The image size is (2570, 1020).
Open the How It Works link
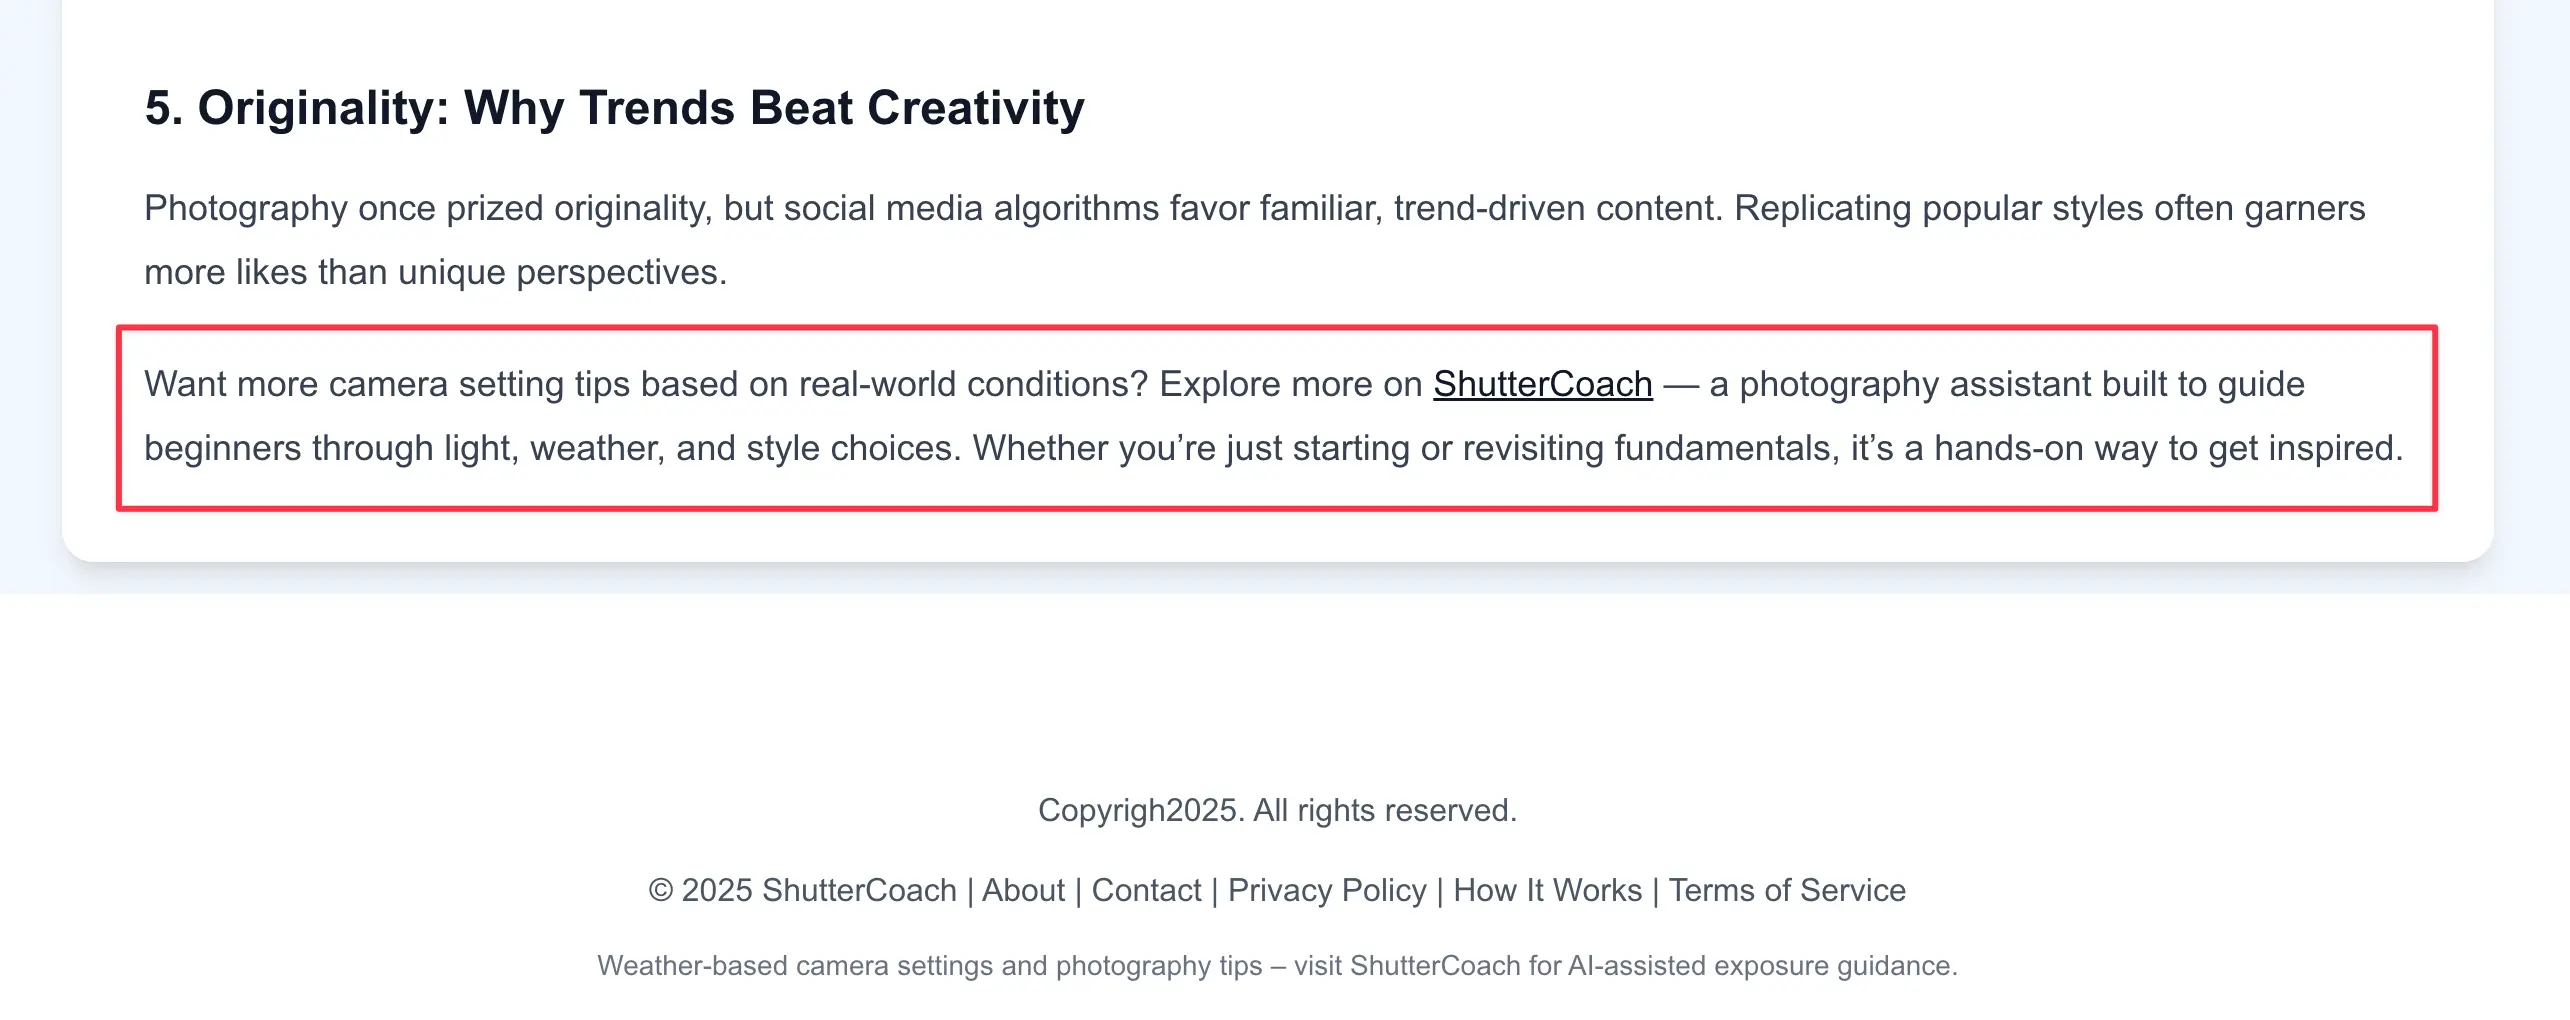click(1547, 890)
